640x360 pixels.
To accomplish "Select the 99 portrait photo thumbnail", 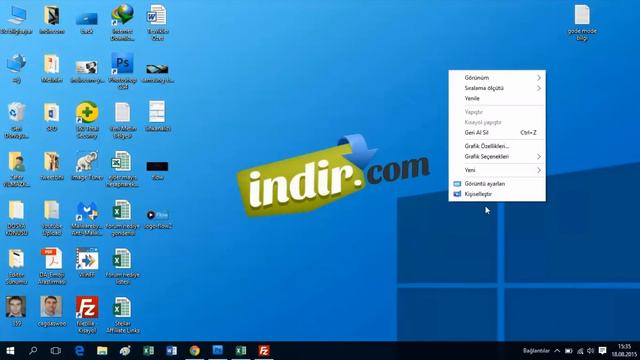I will pos(17,311).
